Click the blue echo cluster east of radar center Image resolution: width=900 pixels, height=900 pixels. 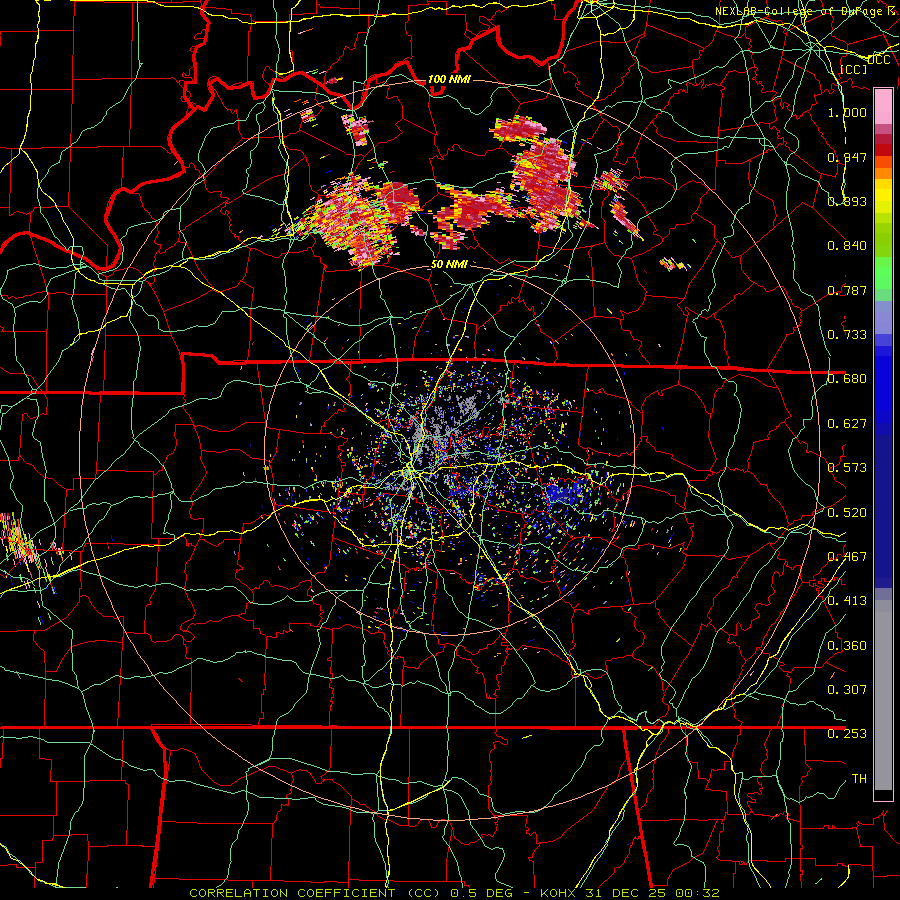[565, 494]
